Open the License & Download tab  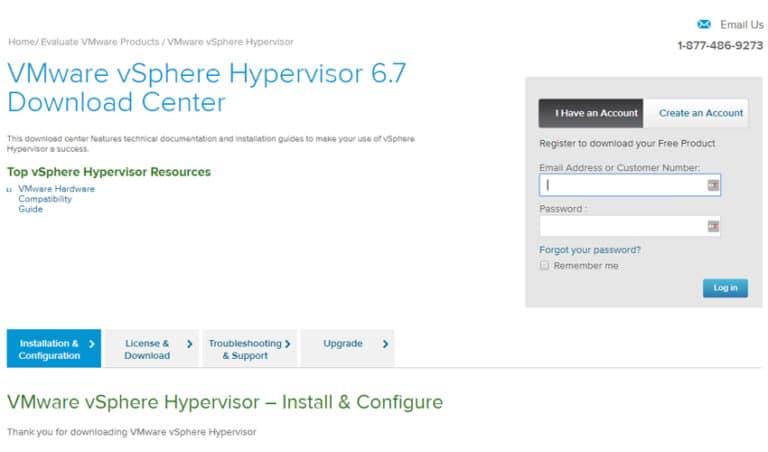152,349
